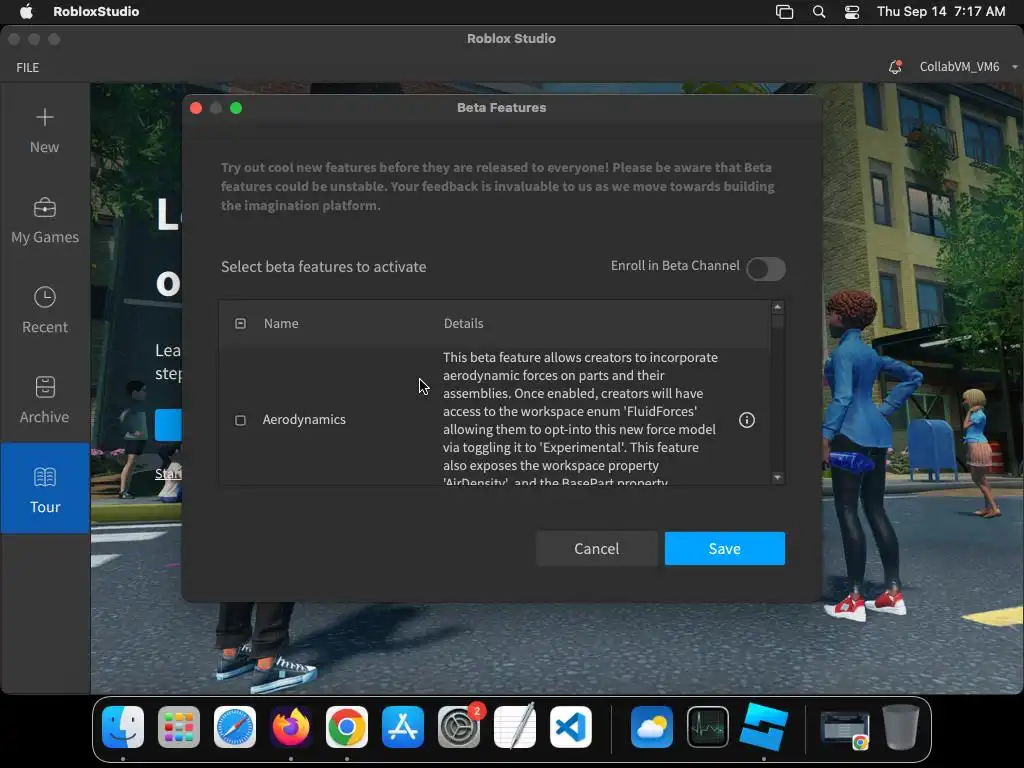Click the notifications bell icon
The image size is (1024, 768).
point(895,67)
